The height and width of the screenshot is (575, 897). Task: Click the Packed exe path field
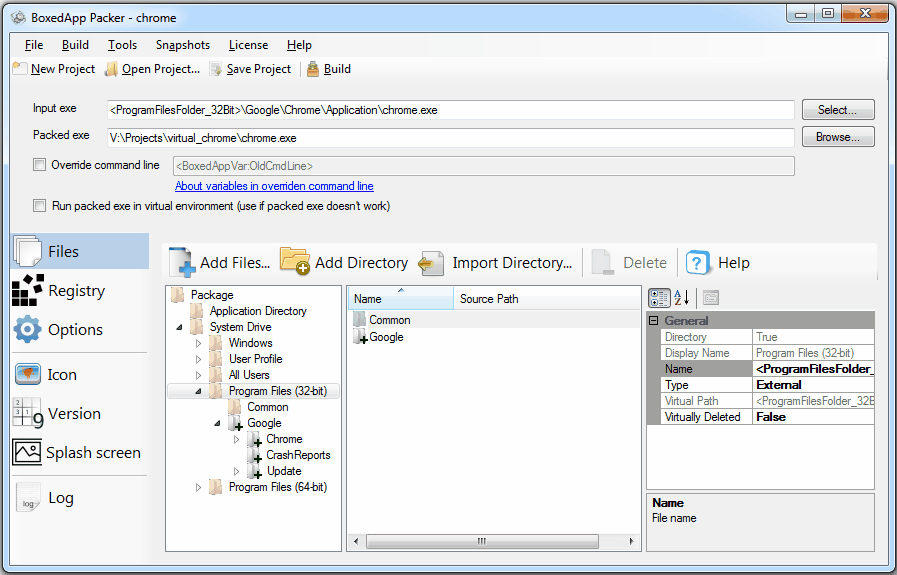point(451,138)
